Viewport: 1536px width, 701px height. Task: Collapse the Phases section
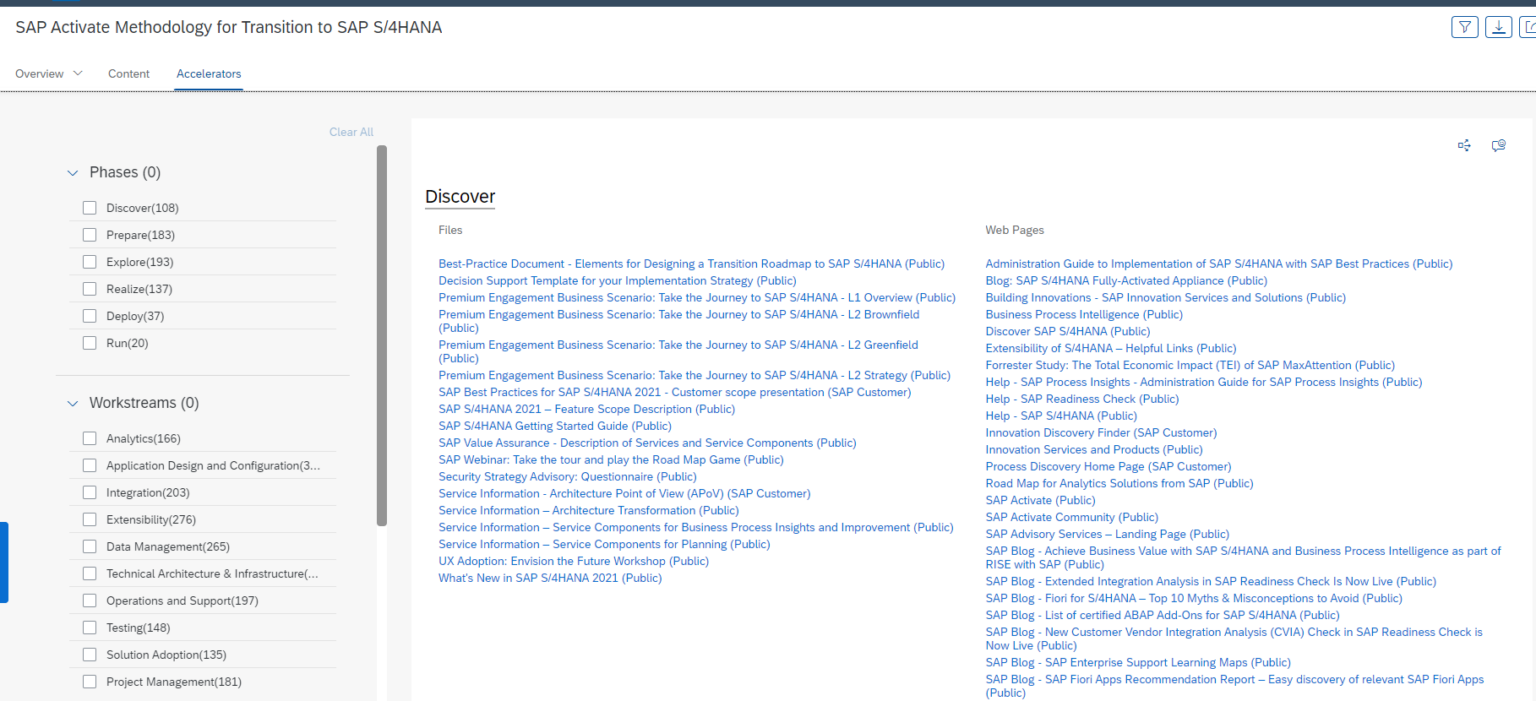(x=72, y=172)
